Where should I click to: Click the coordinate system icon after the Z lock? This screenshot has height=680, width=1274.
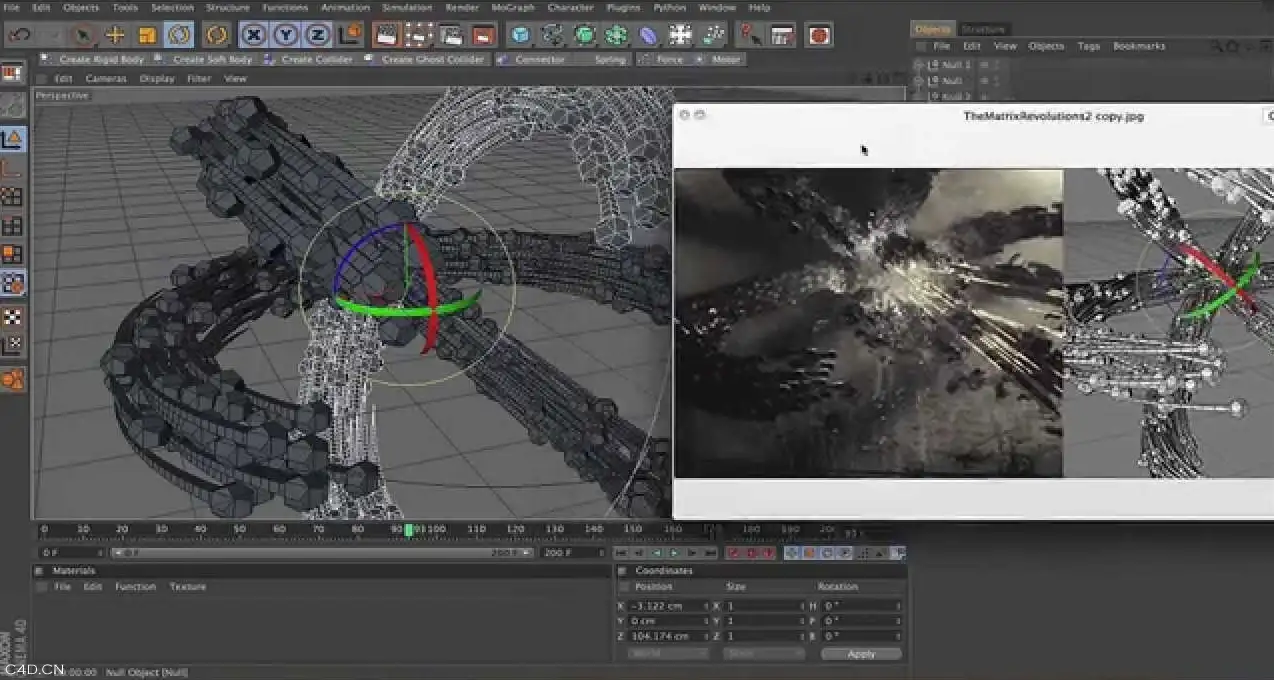[349, 35]
